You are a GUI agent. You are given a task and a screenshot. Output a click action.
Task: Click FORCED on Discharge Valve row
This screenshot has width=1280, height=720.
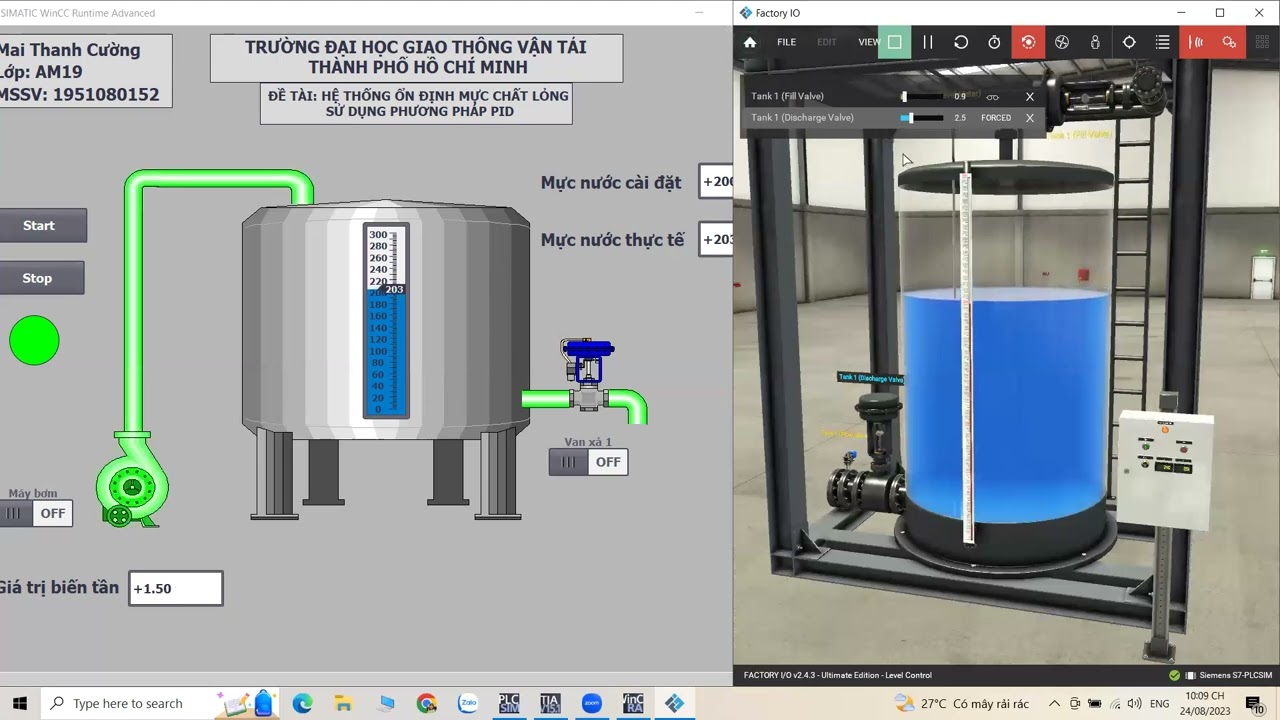coord(996,118)
